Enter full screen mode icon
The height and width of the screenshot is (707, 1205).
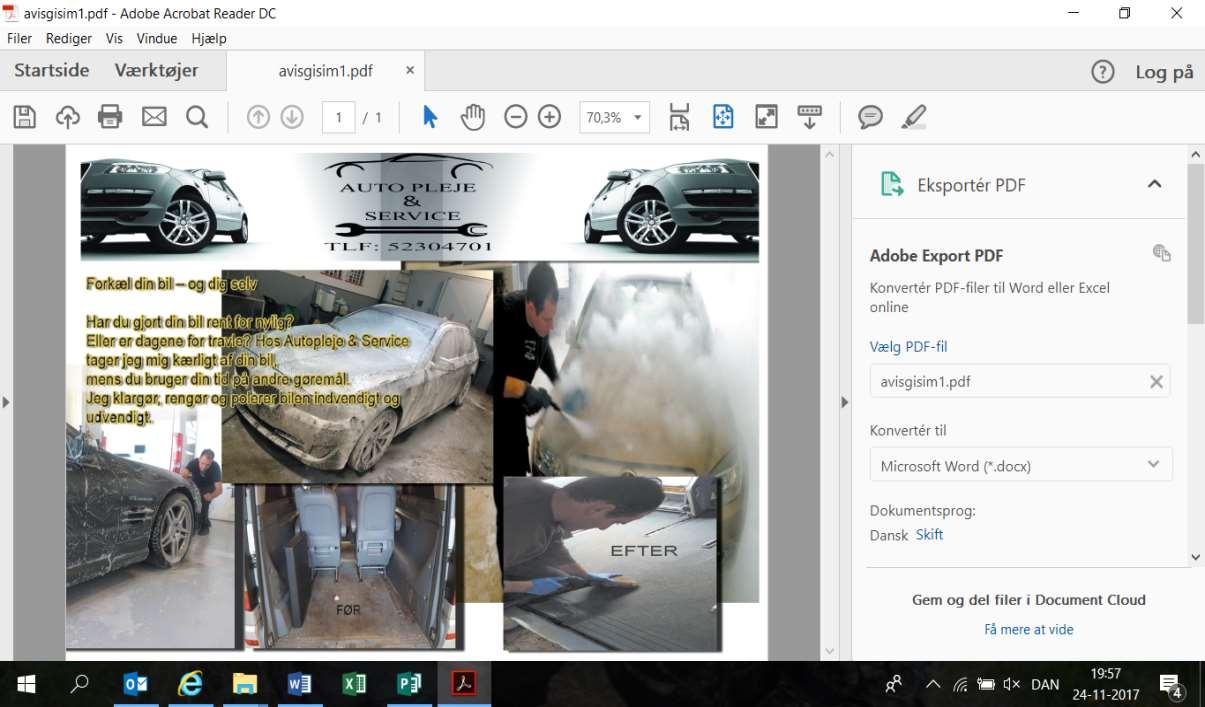pyautogui.click(x=766, y=117)
